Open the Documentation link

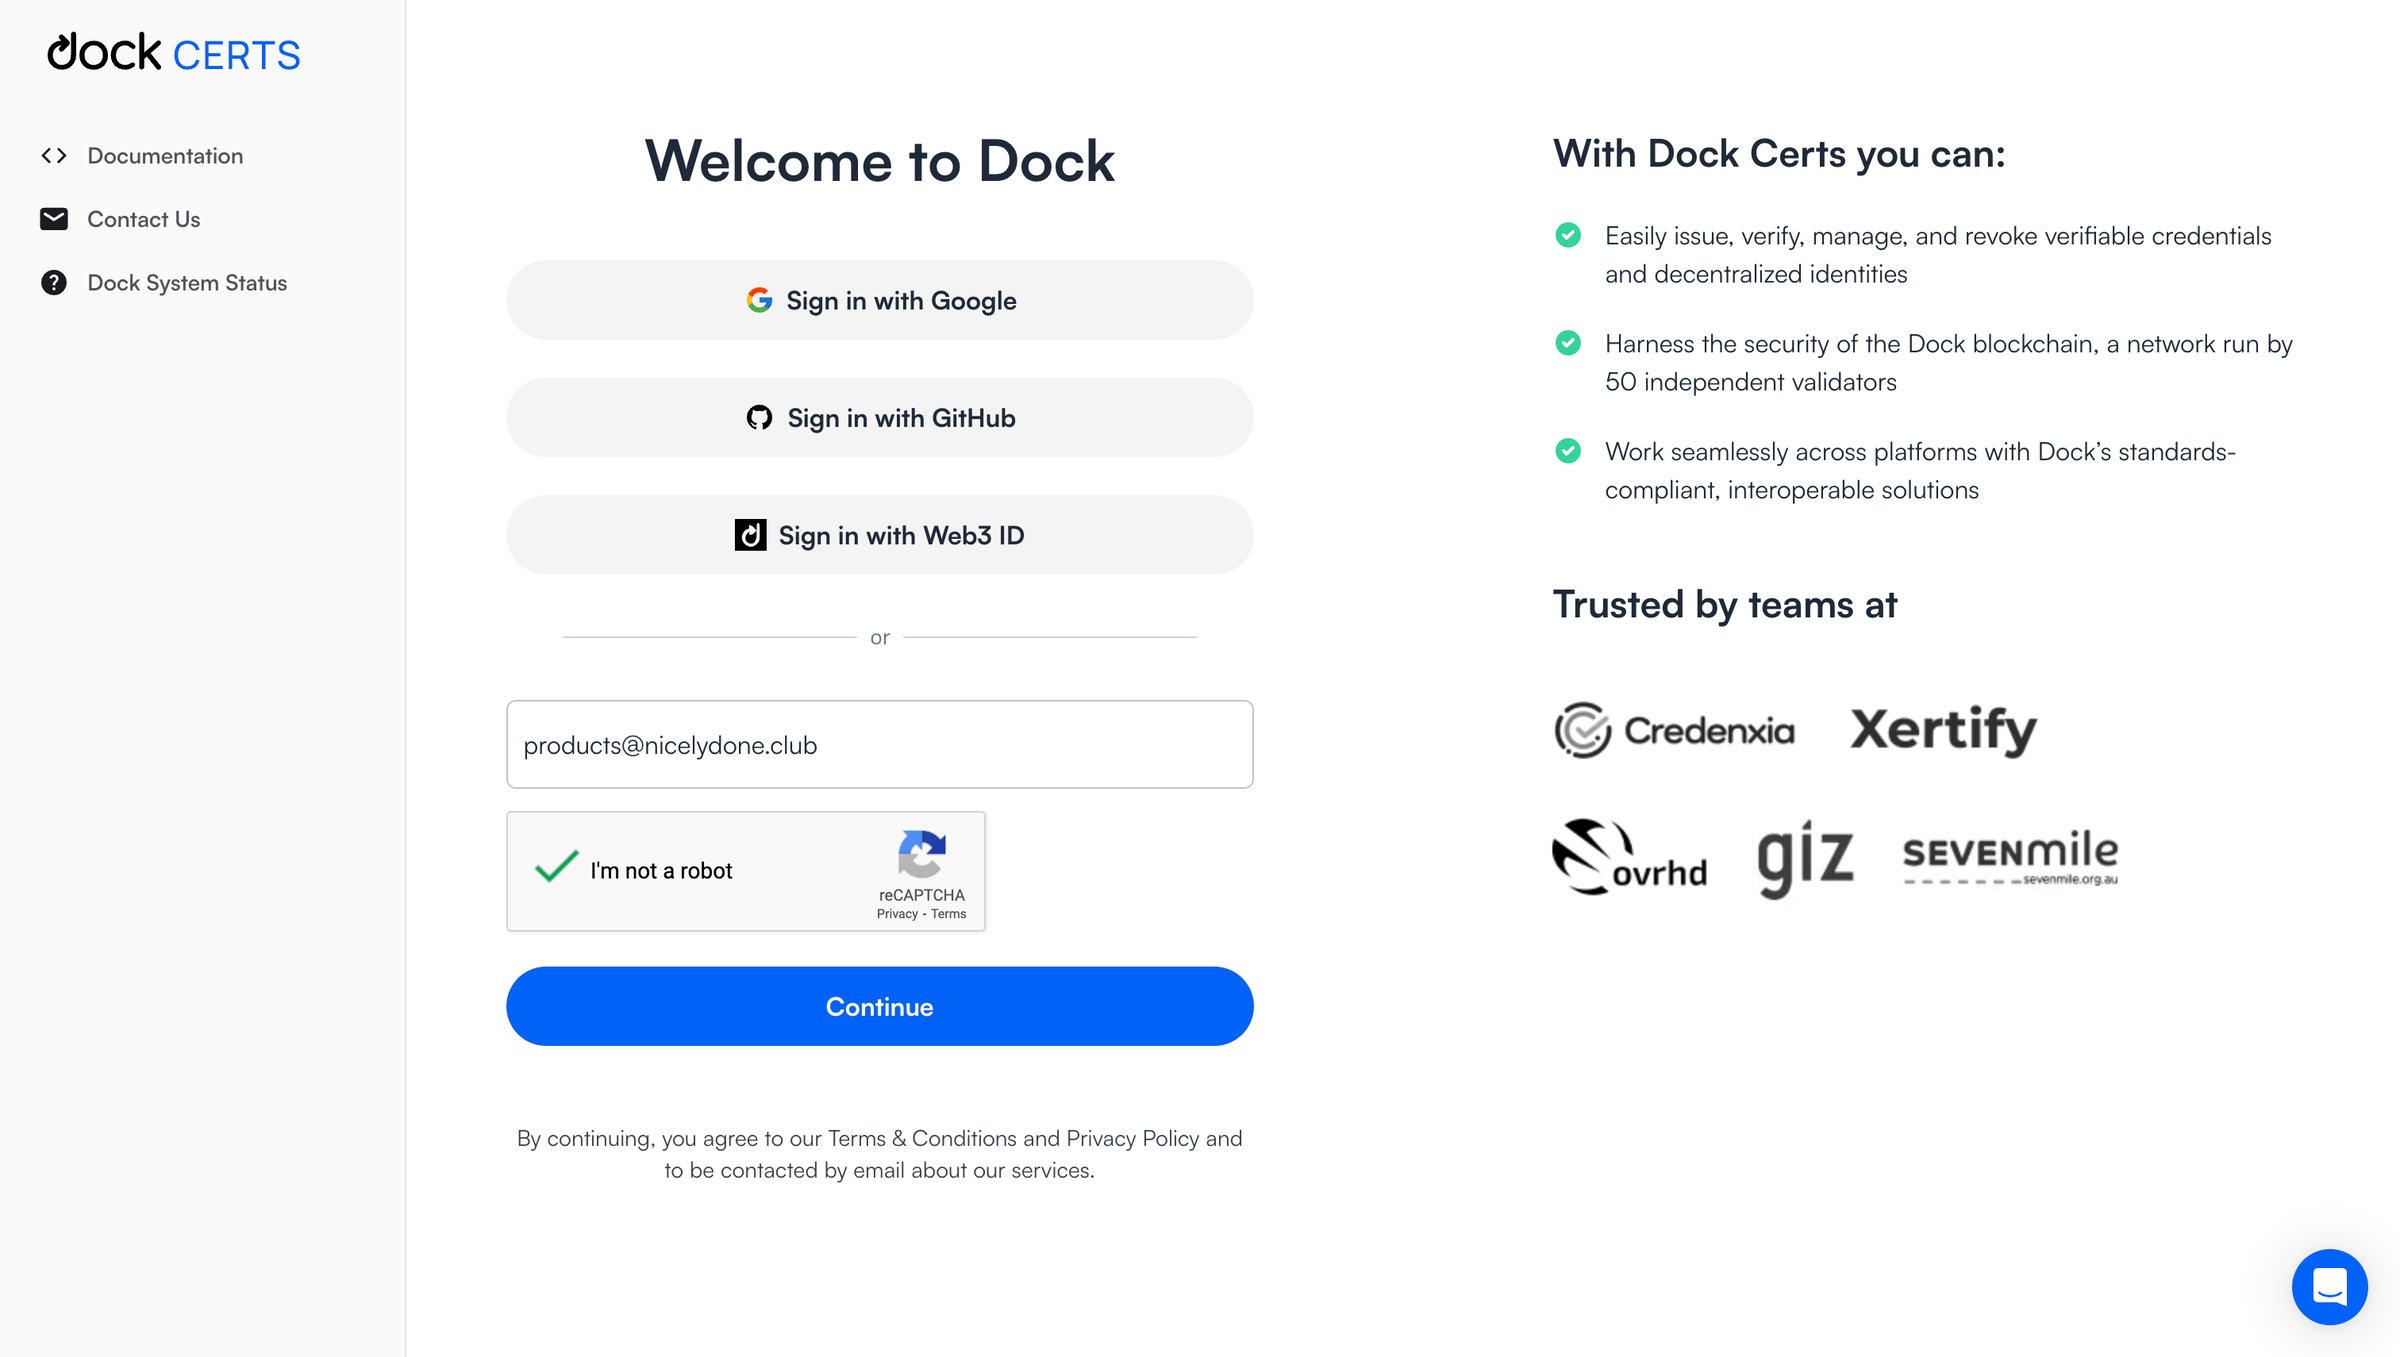click(x=165, y=156)
